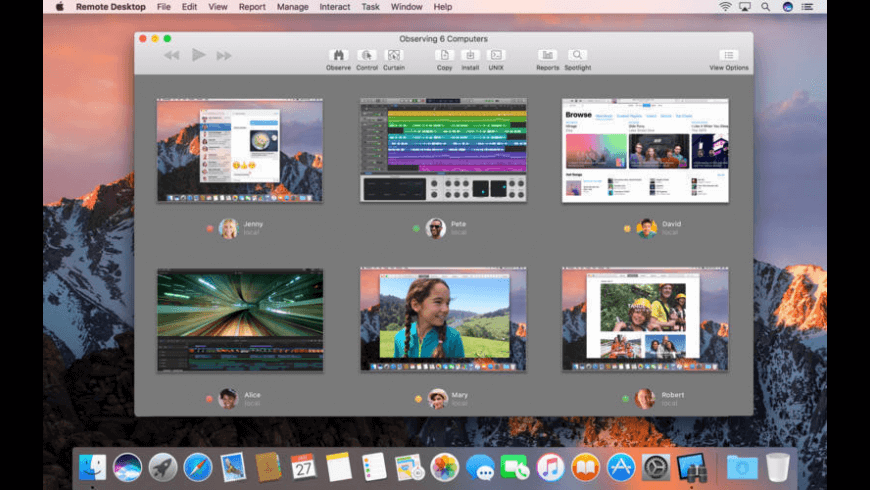Click the Spotlight search toolbar icon
This screenshot has width=870, height=490.
tap(577, 56)
